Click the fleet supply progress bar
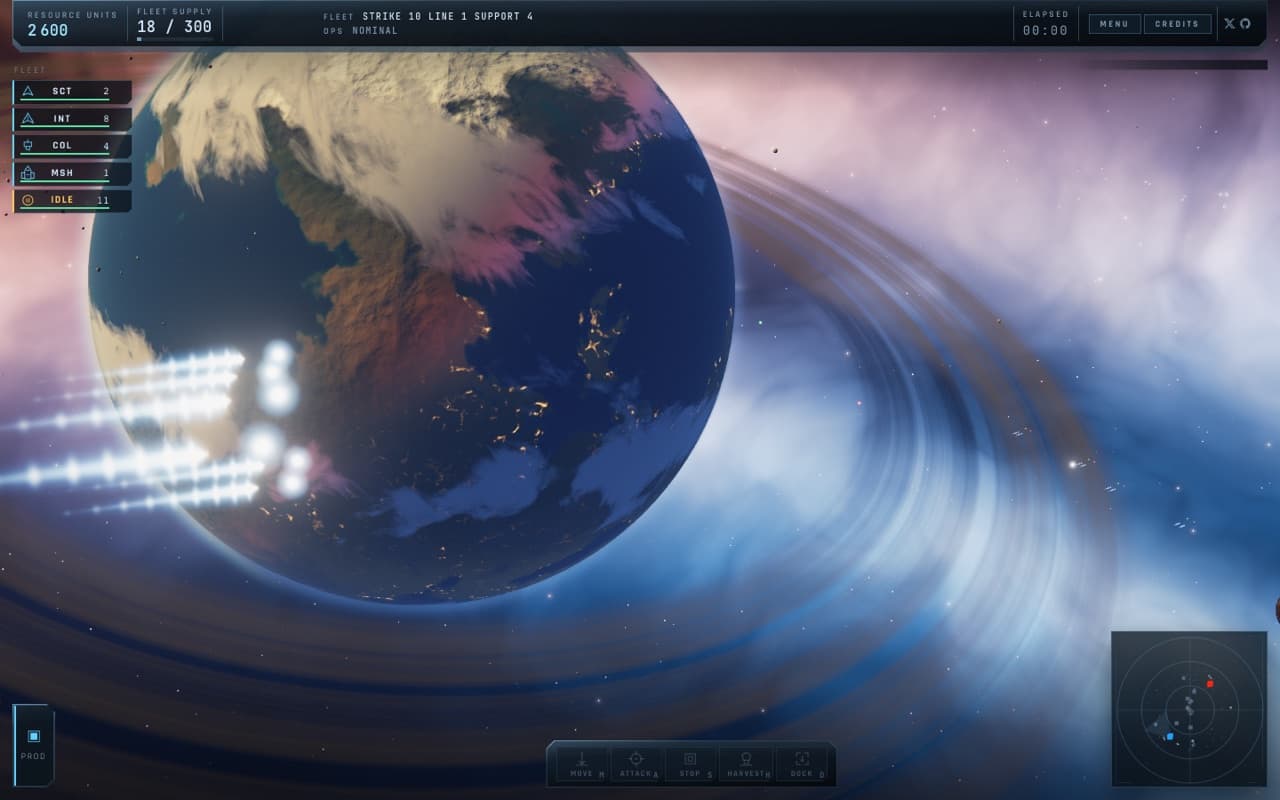 click(x=175, y=39)
